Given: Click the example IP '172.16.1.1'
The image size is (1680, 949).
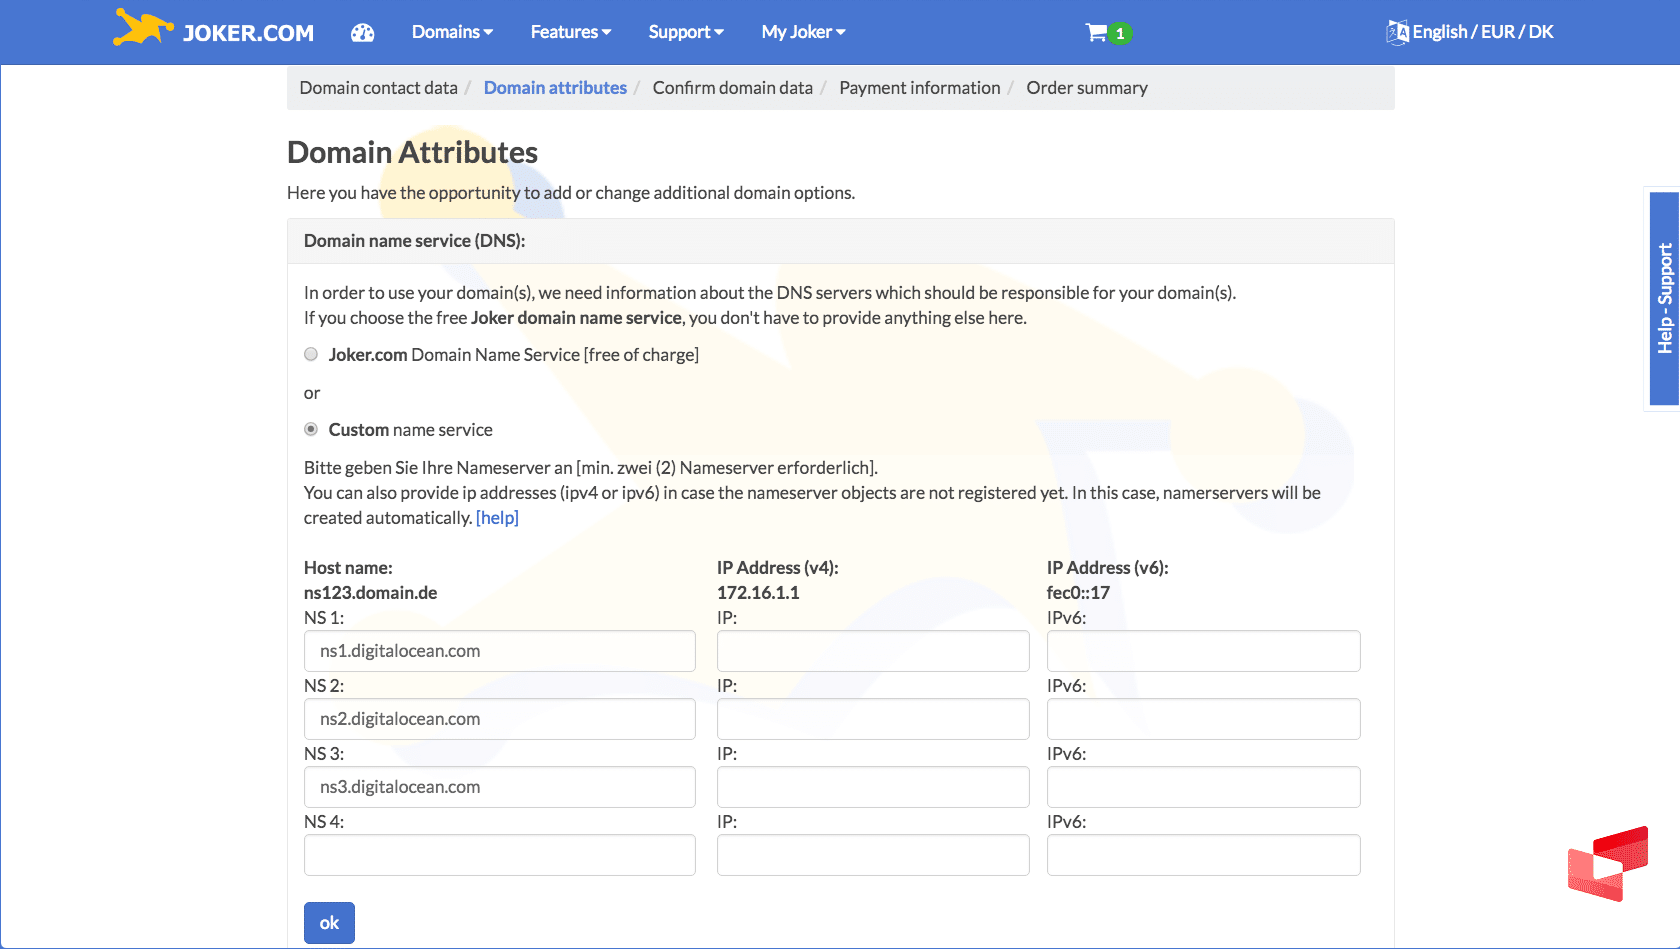Looking at the screenshot, I should (x=758, y=593).
